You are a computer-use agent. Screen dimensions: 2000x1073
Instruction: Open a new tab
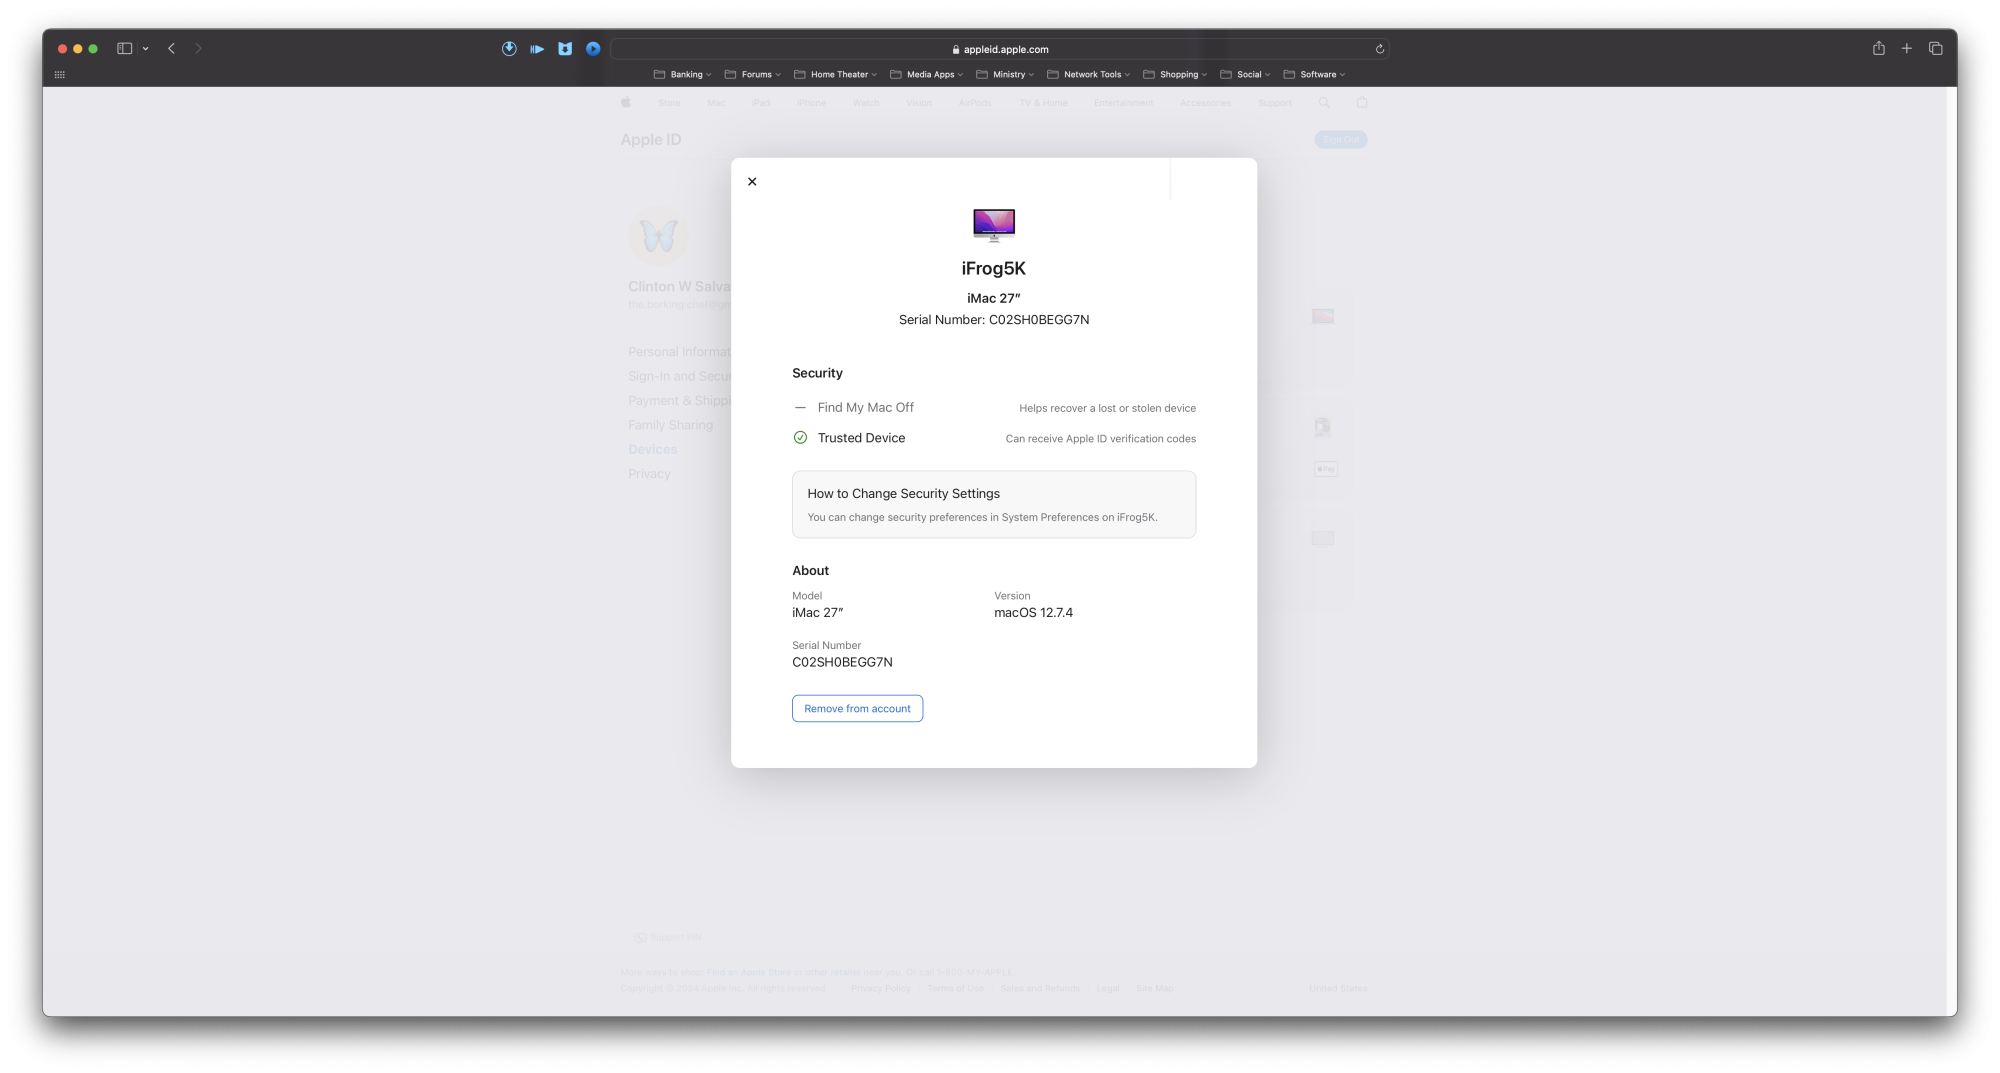click(x=1907, y=48)
